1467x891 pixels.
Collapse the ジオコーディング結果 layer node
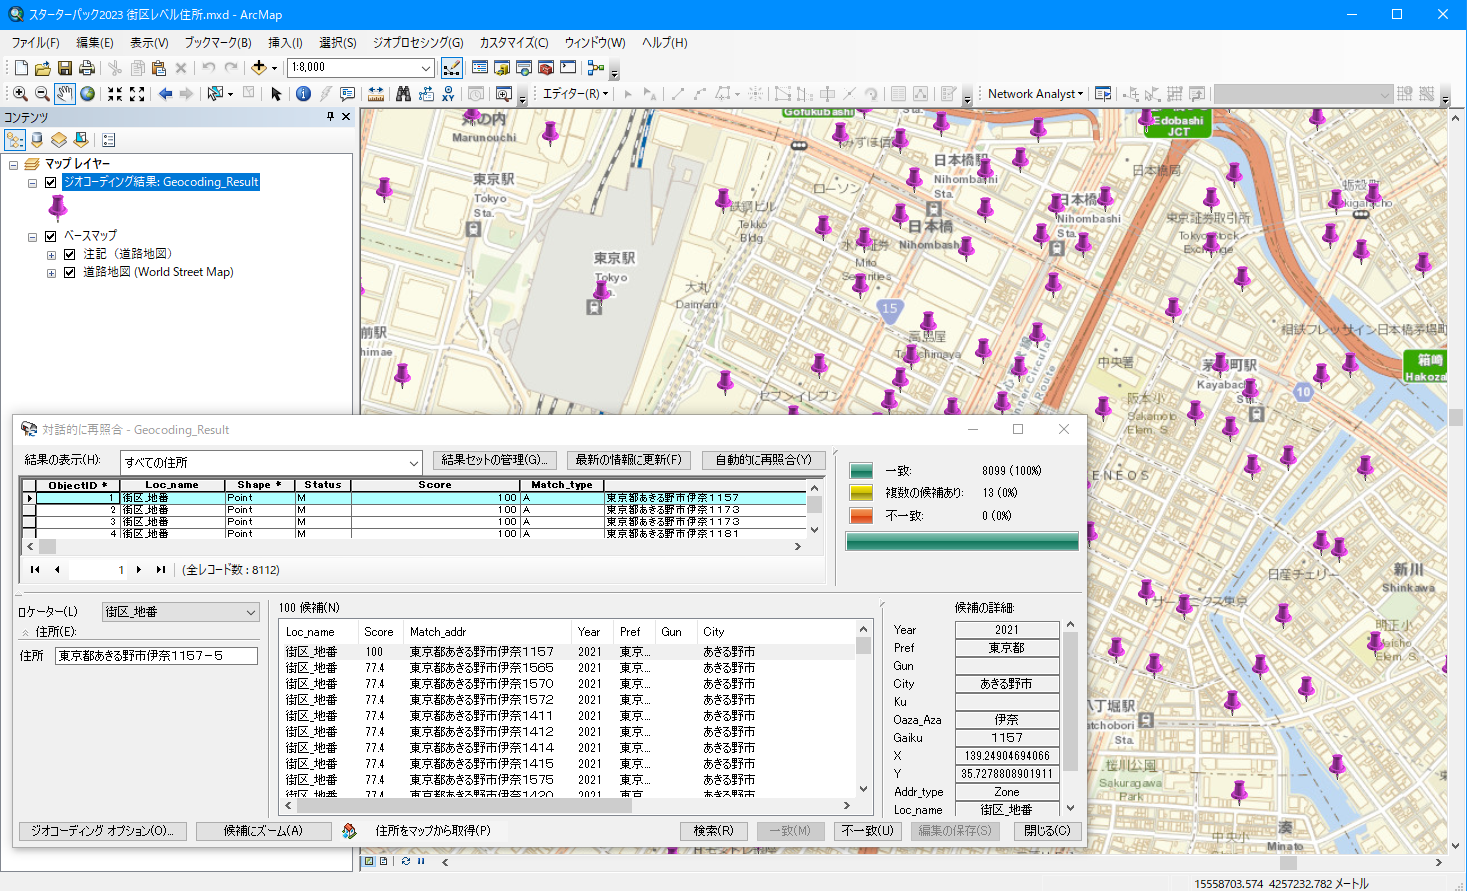click(x=33, y=183)
